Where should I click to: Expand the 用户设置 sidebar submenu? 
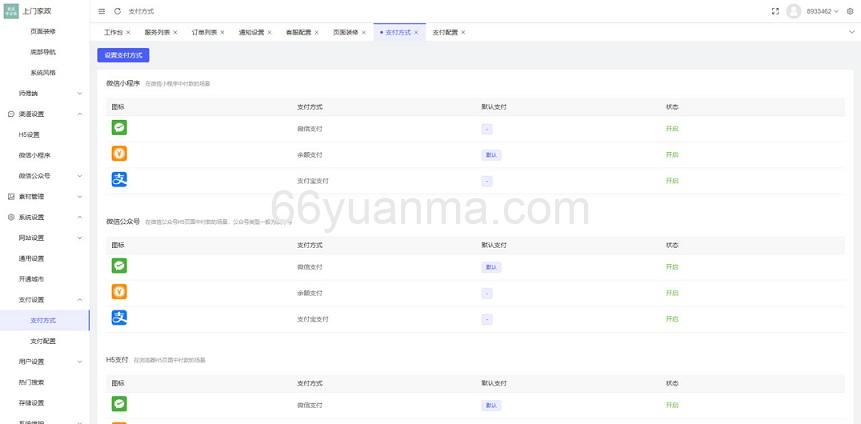tap(80, 362)
